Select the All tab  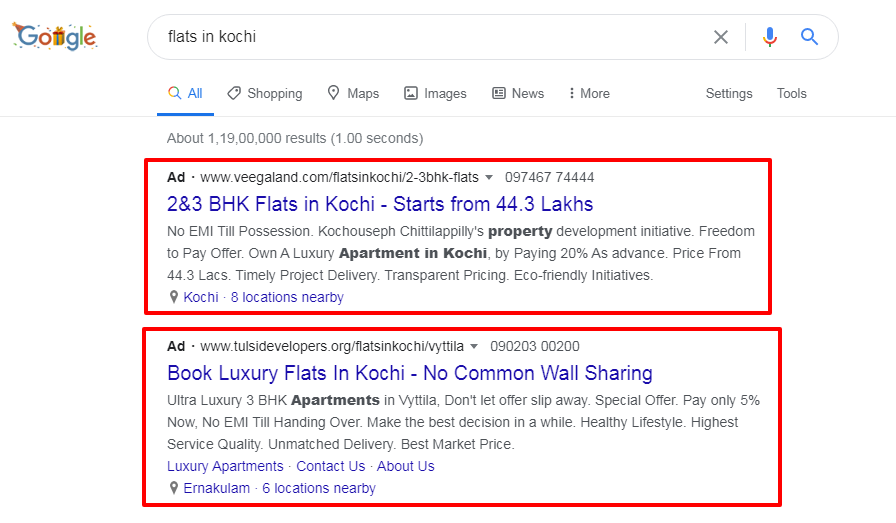[185, 93]
